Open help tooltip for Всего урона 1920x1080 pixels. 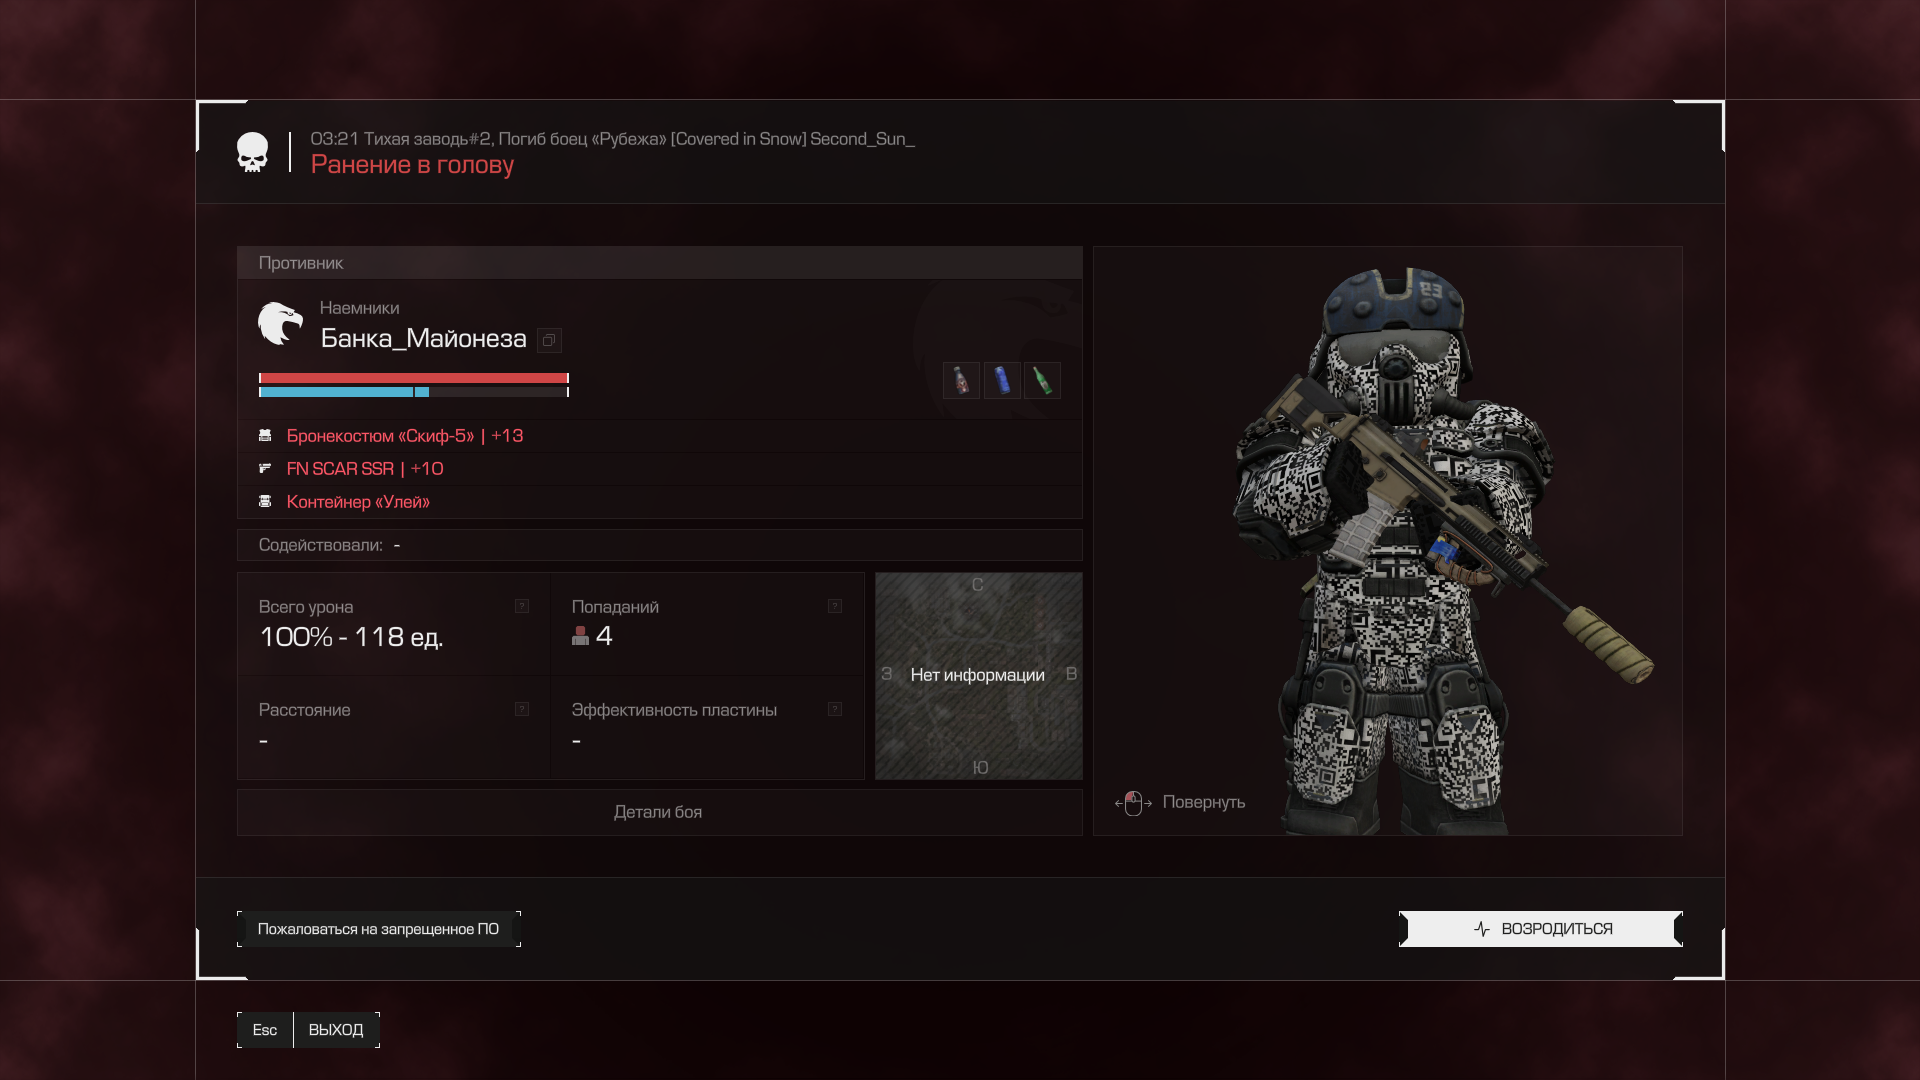point(522,606)
